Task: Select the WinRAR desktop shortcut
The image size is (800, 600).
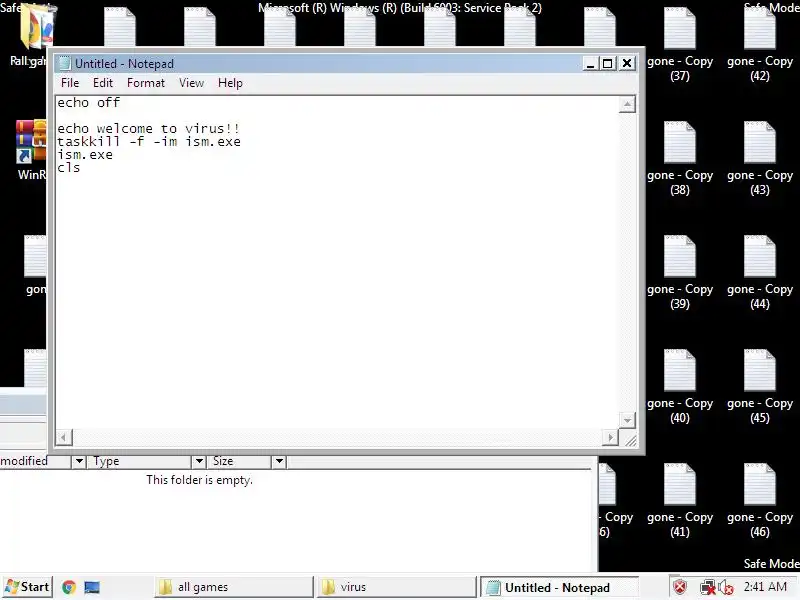Action: (x=31, y=151)
